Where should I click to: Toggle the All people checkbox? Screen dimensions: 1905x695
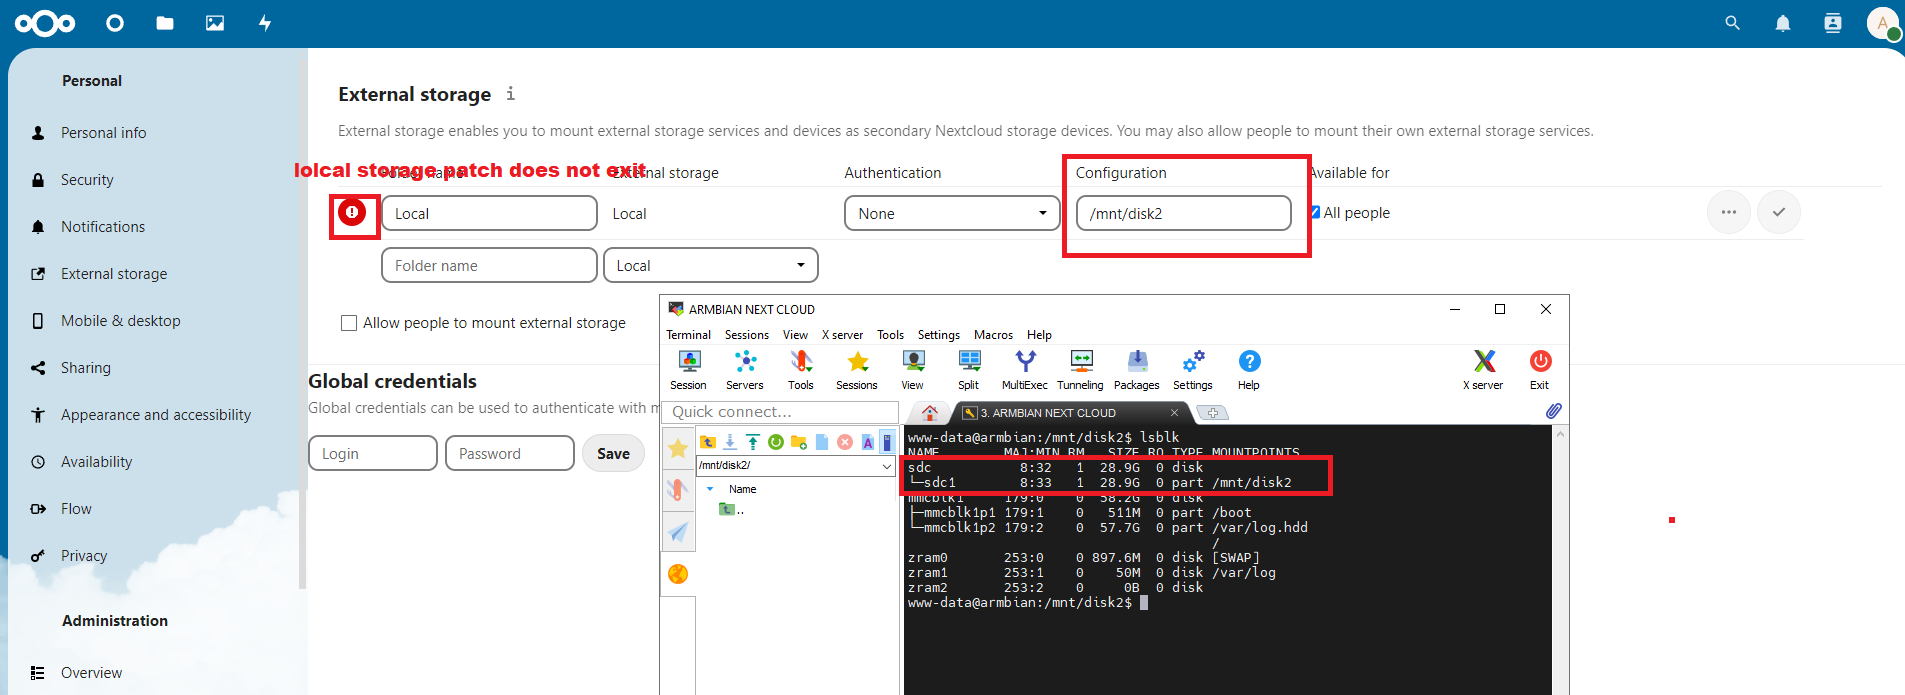(1315, 212)
